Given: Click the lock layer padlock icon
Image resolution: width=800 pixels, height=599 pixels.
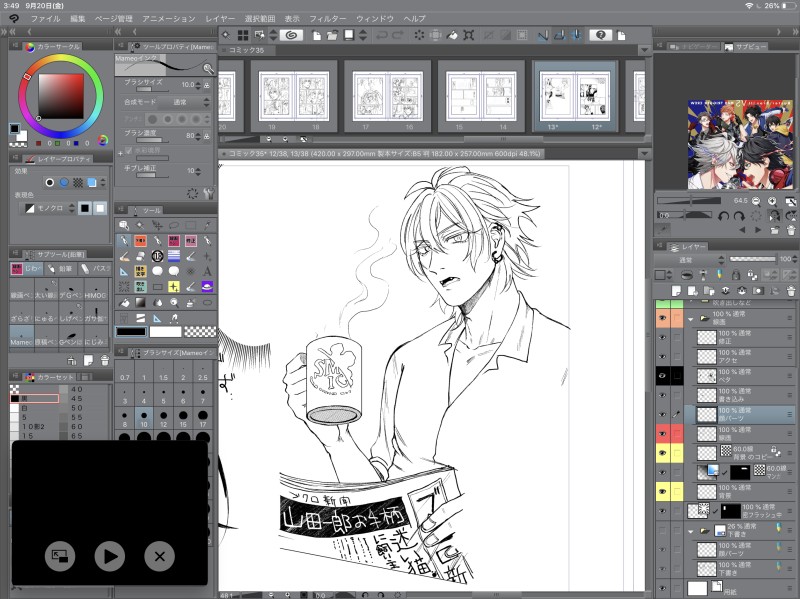Looking at the screenshot, I should click(735, 275).
